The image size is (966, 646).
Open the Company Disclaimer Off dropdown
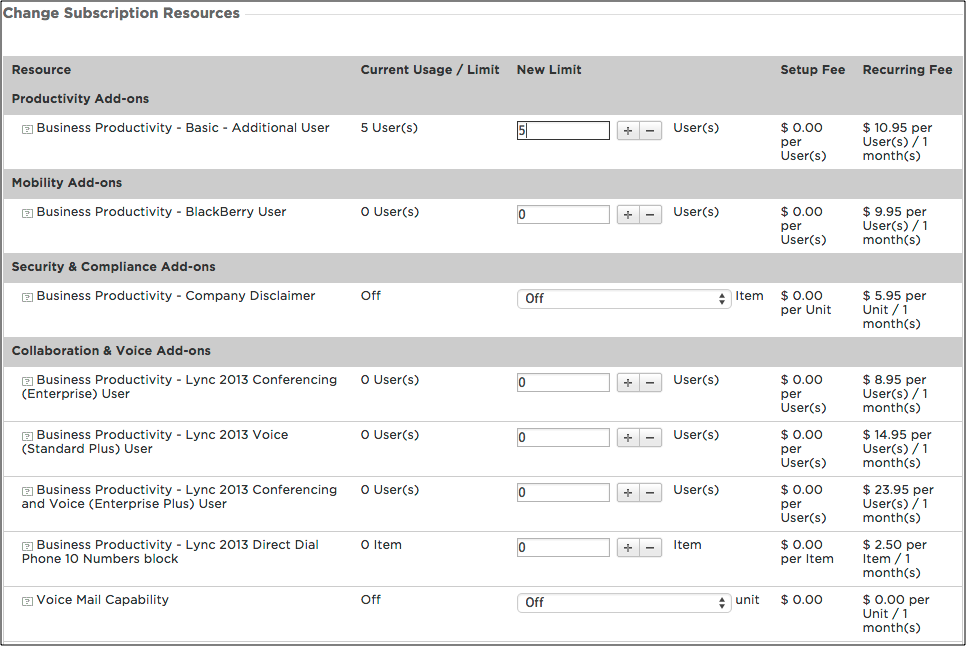[624, 299]
